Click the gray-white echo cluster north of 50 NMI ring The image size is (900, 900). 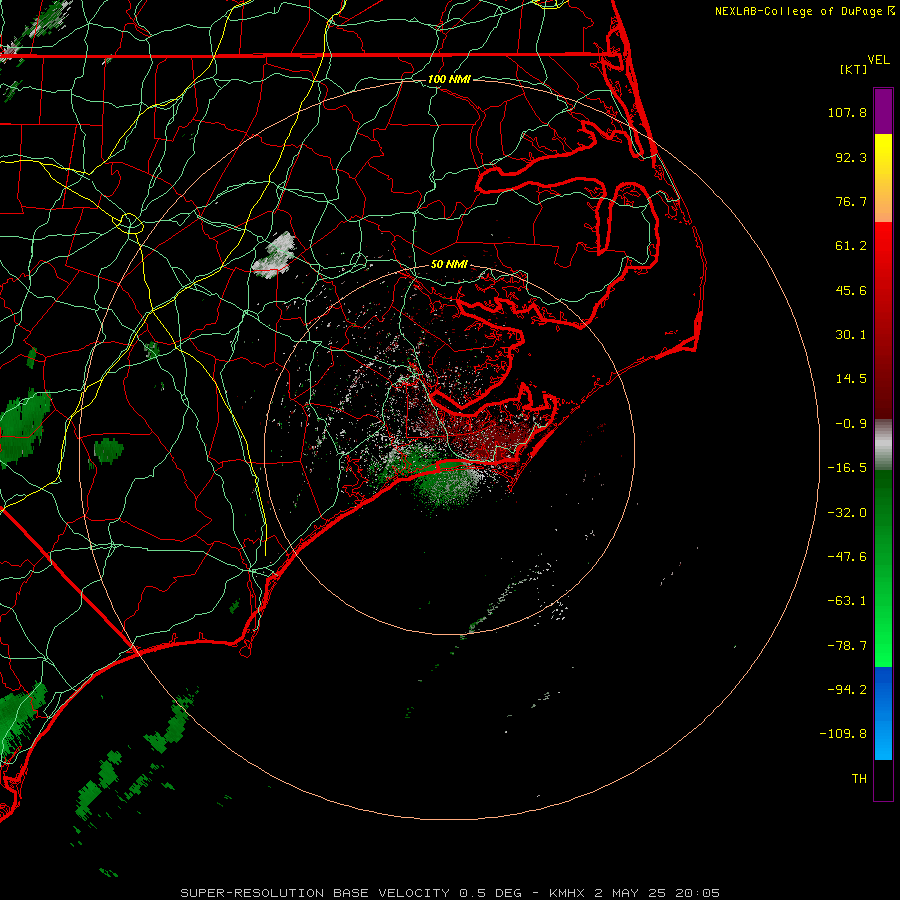click(274, 256)
